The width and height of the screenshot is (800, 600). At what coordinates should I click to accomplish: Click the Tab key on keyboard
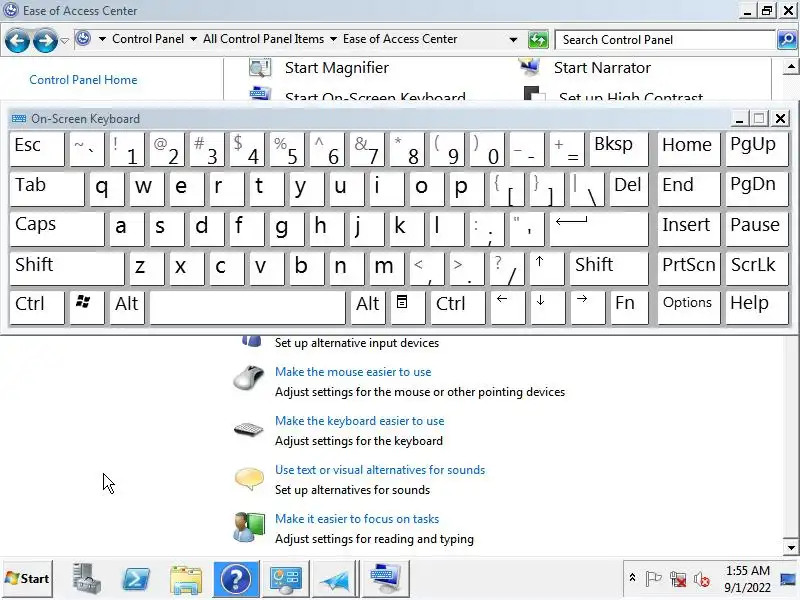(47, 189)
